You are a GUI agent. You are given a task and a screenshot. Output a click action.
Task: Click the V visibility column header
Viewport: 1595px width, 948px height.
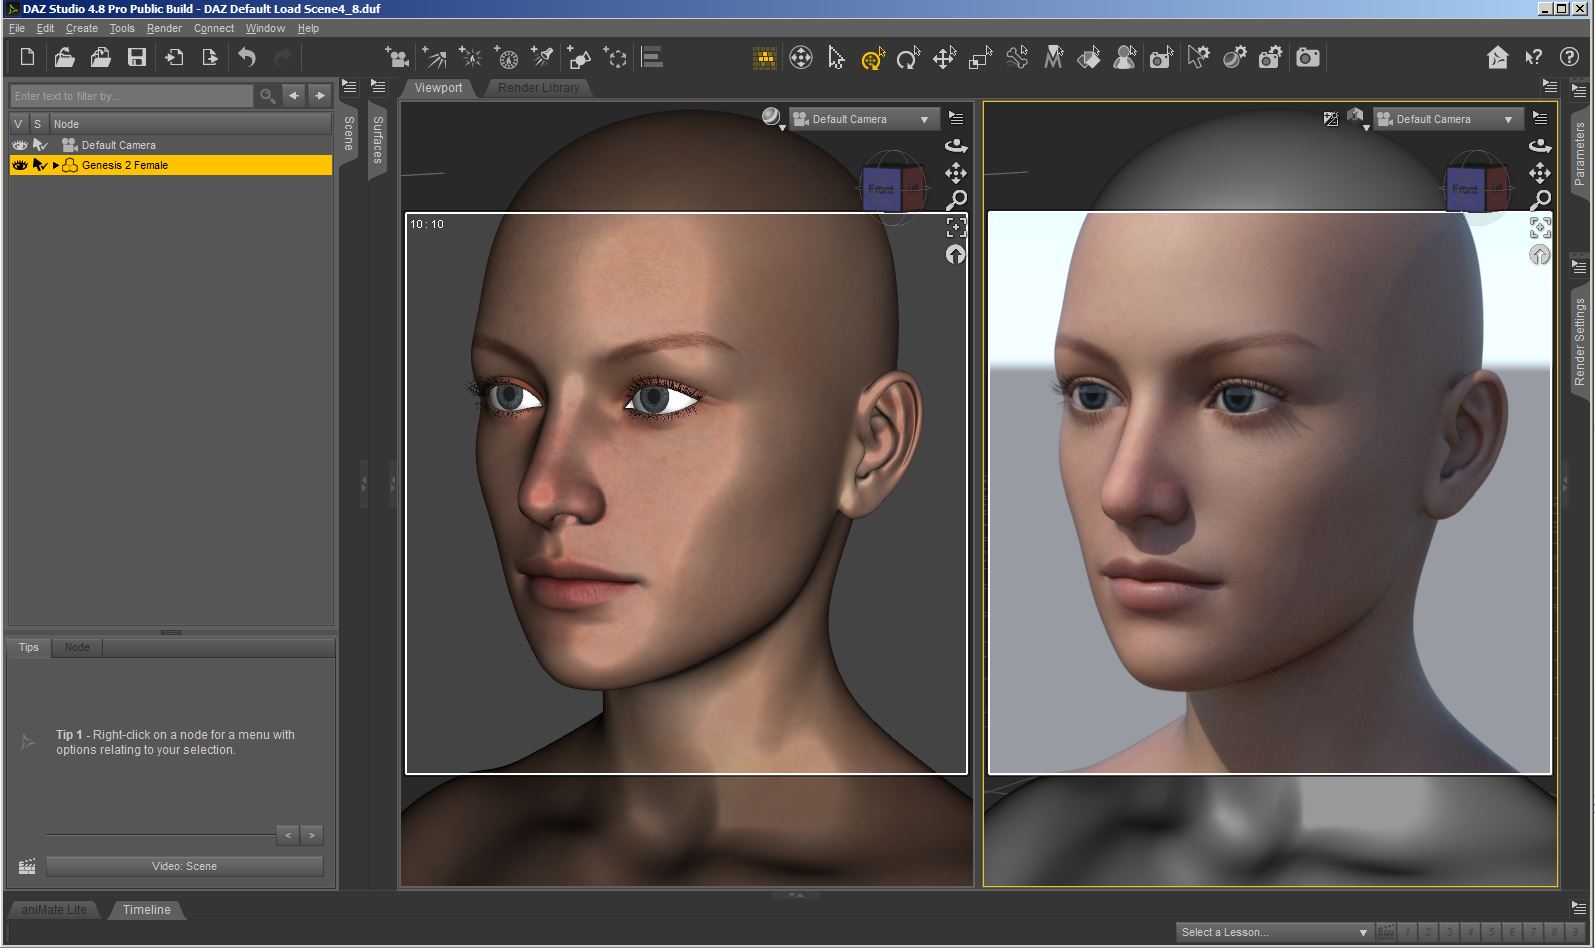pos(18,124)
